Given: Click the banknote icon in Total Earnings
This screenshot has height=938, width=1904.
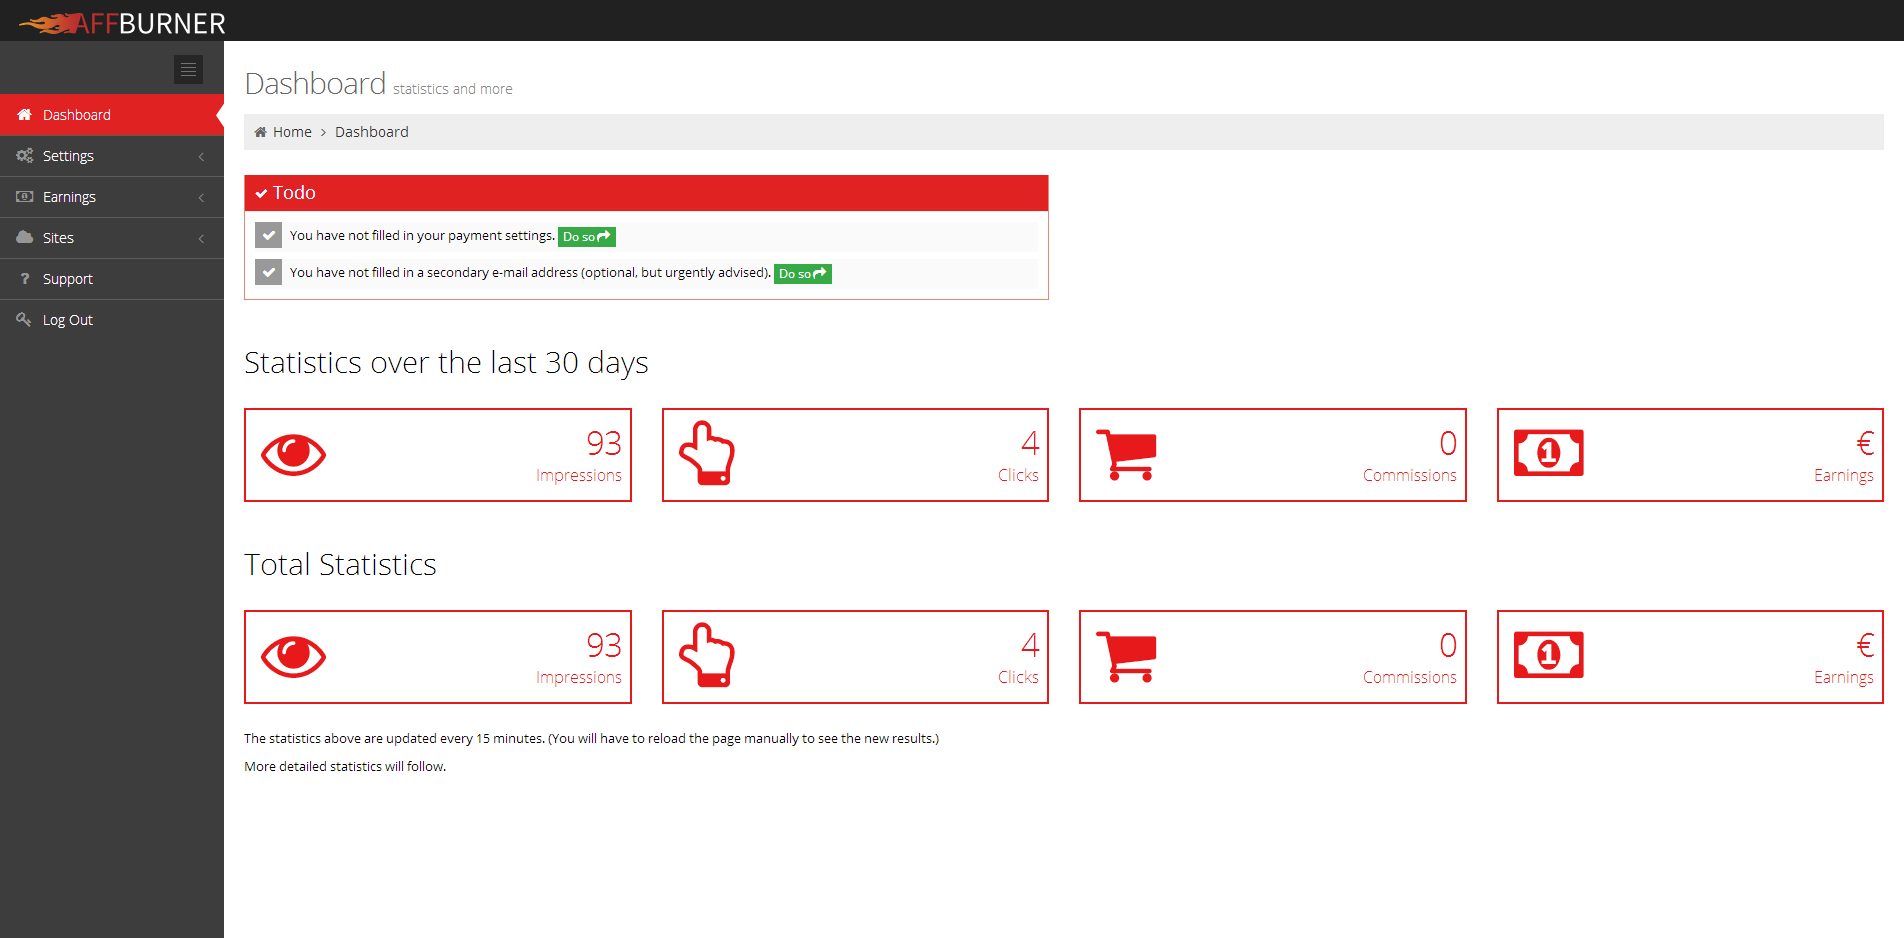Looking at the screenshot, I should click(x=1548, y=655).
